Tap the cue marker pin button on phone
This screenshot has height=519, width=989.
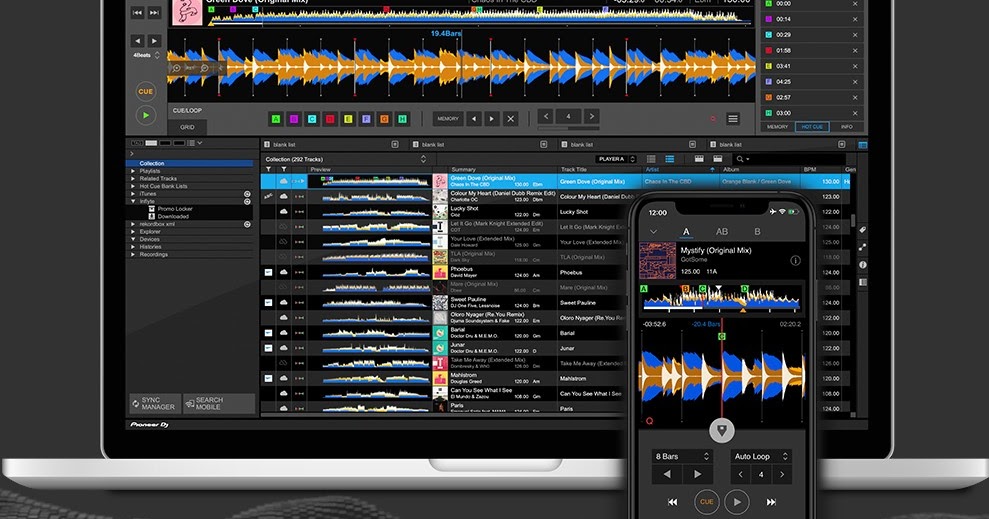pyautogui.click(x=722, y=430)
